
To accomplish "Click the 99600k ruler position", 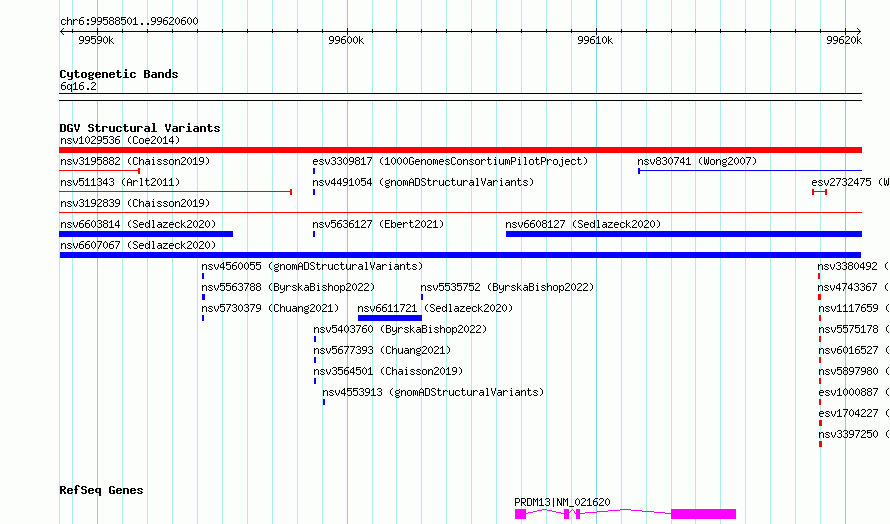I will pyautogui.click(x=346, y=40).
